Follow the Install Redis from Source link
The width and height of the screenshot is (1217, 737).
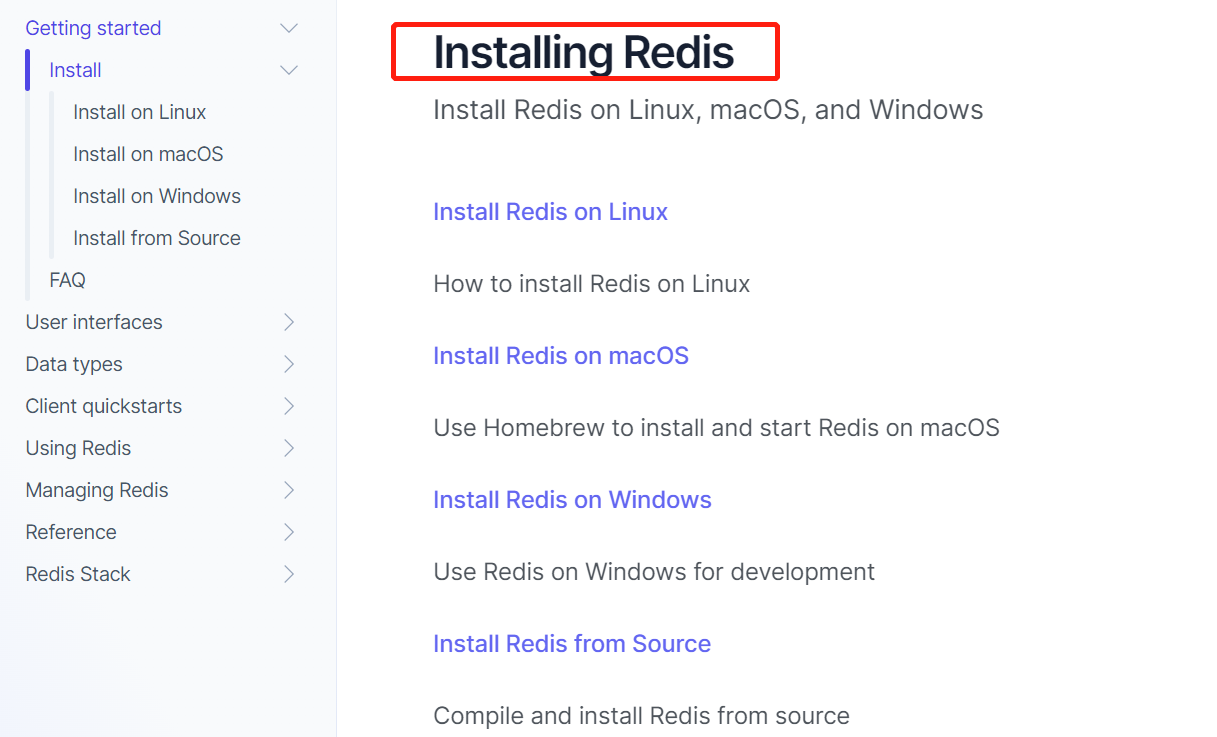[x=572, y=644]
